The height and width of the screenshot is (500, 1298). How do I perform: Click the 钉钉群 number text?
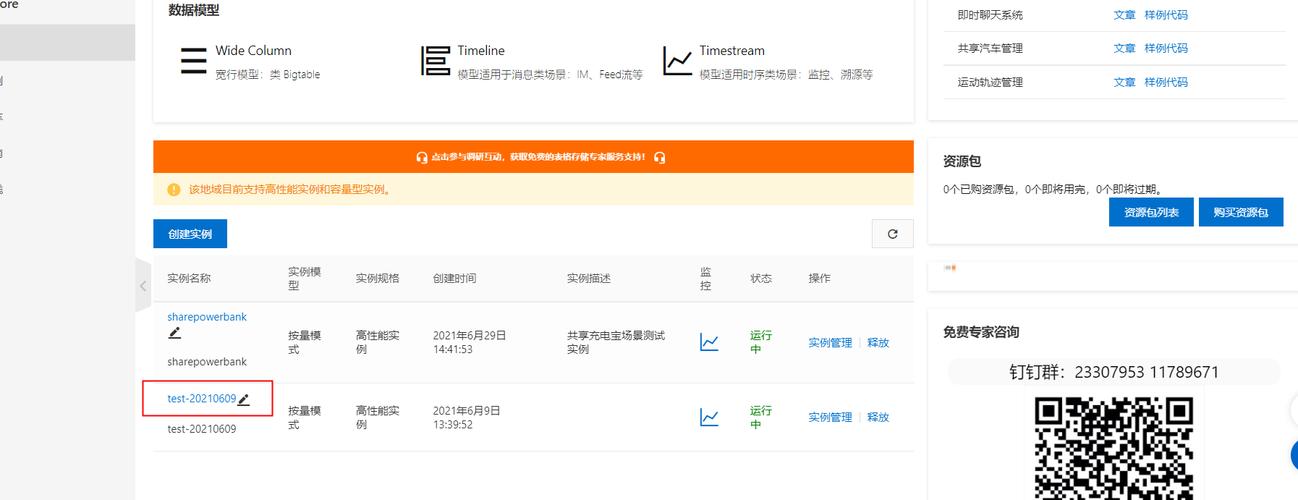tap(1114, 372)
